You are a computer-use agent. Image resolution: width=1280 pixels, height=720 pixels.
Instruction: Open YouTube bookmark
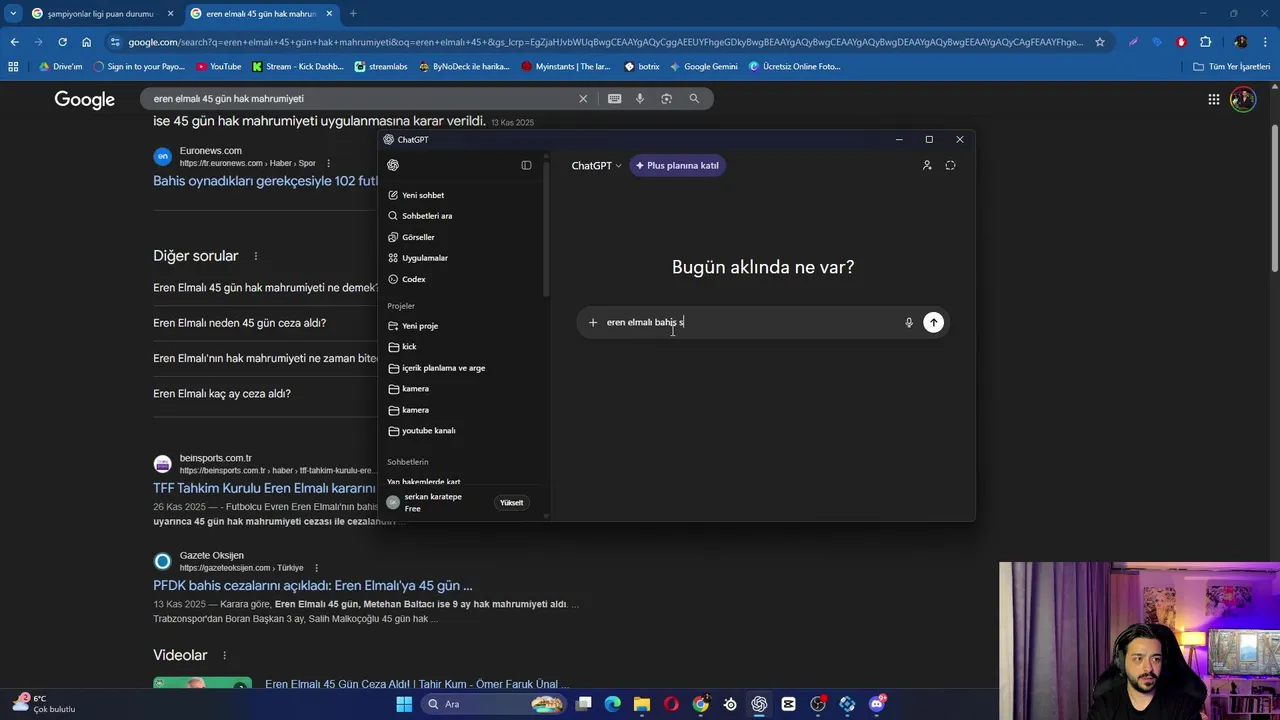coord(219,67)
